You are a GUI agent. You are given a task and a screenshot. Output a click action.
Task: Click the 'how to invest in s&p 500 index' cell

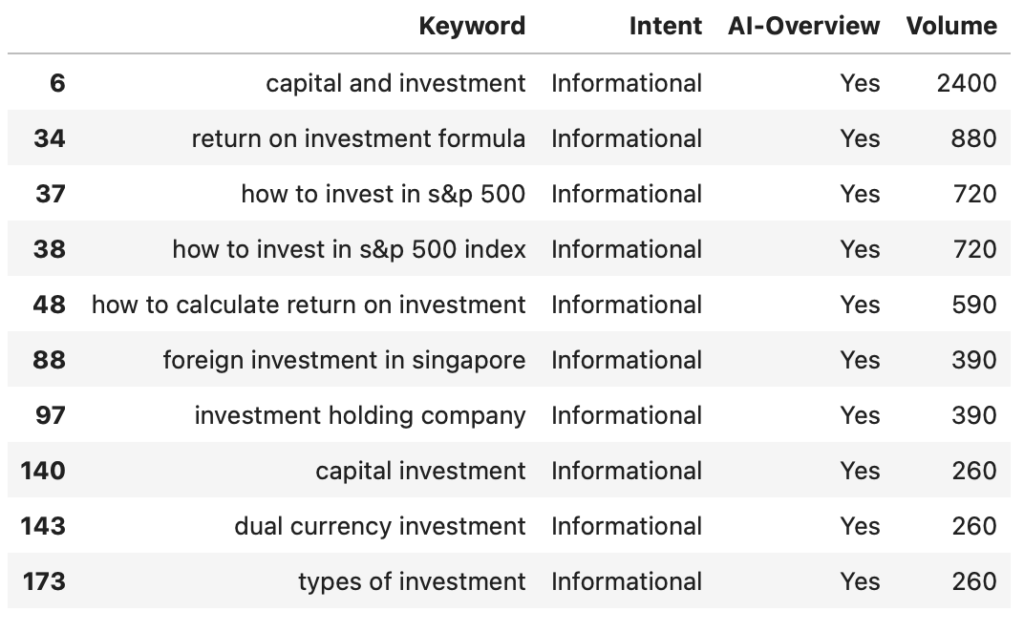(349, 249)
